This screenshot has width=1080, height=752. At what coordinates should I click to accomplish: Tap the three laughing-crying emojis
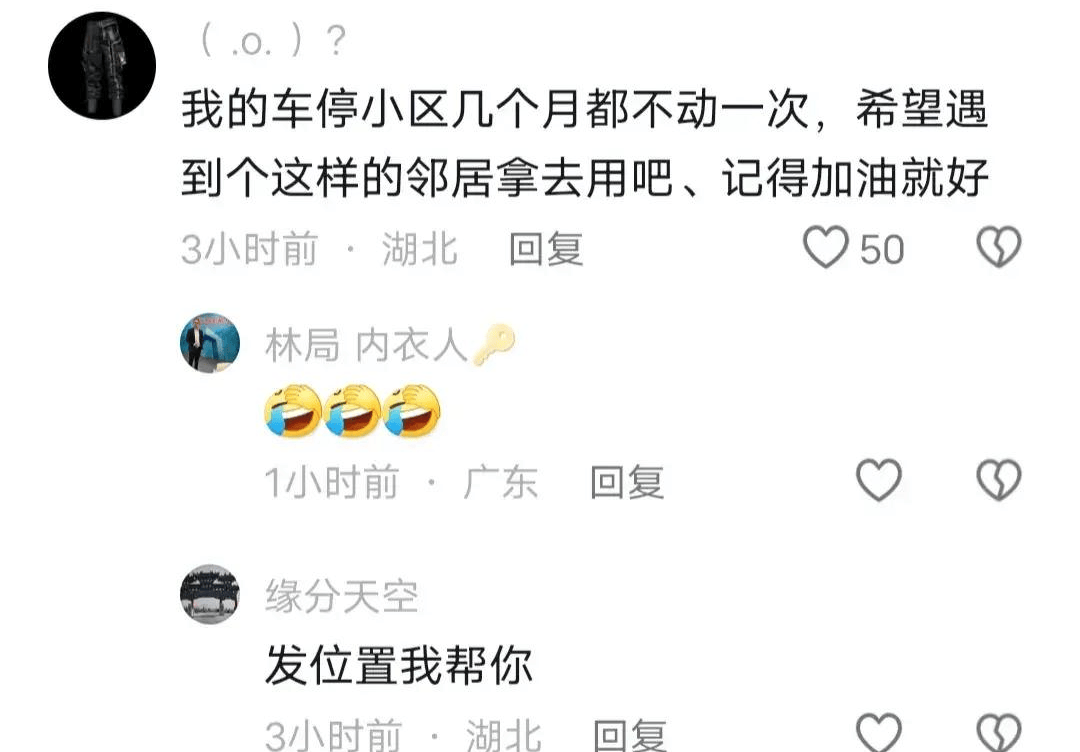(x=353, y=410)
